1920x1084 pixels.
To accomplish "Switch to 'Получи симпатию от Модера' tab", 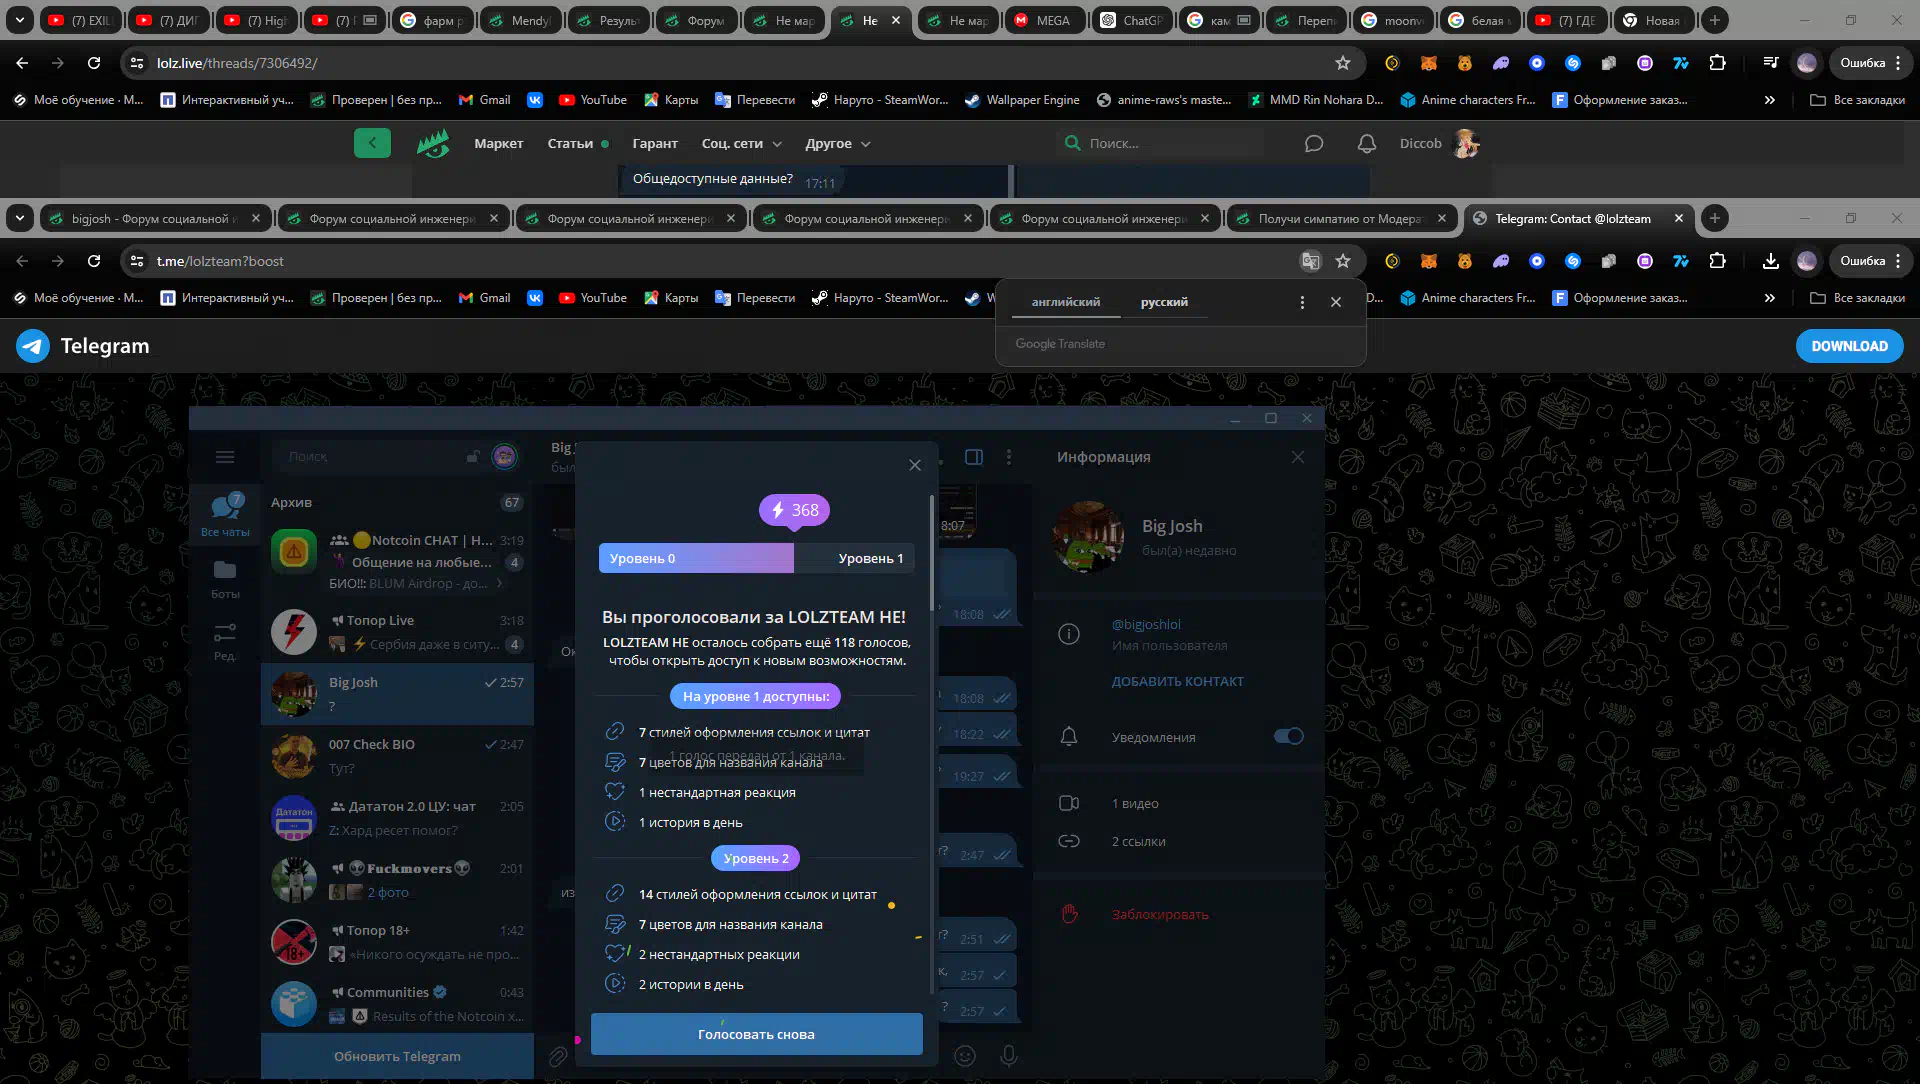I will (x=1341, y=218).
